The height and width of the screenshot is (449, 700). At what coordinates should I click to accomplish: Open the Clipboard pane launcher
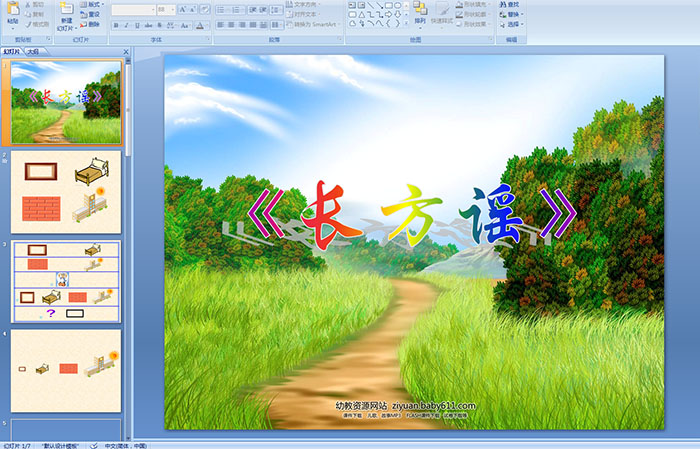click(x=49, y=39)
